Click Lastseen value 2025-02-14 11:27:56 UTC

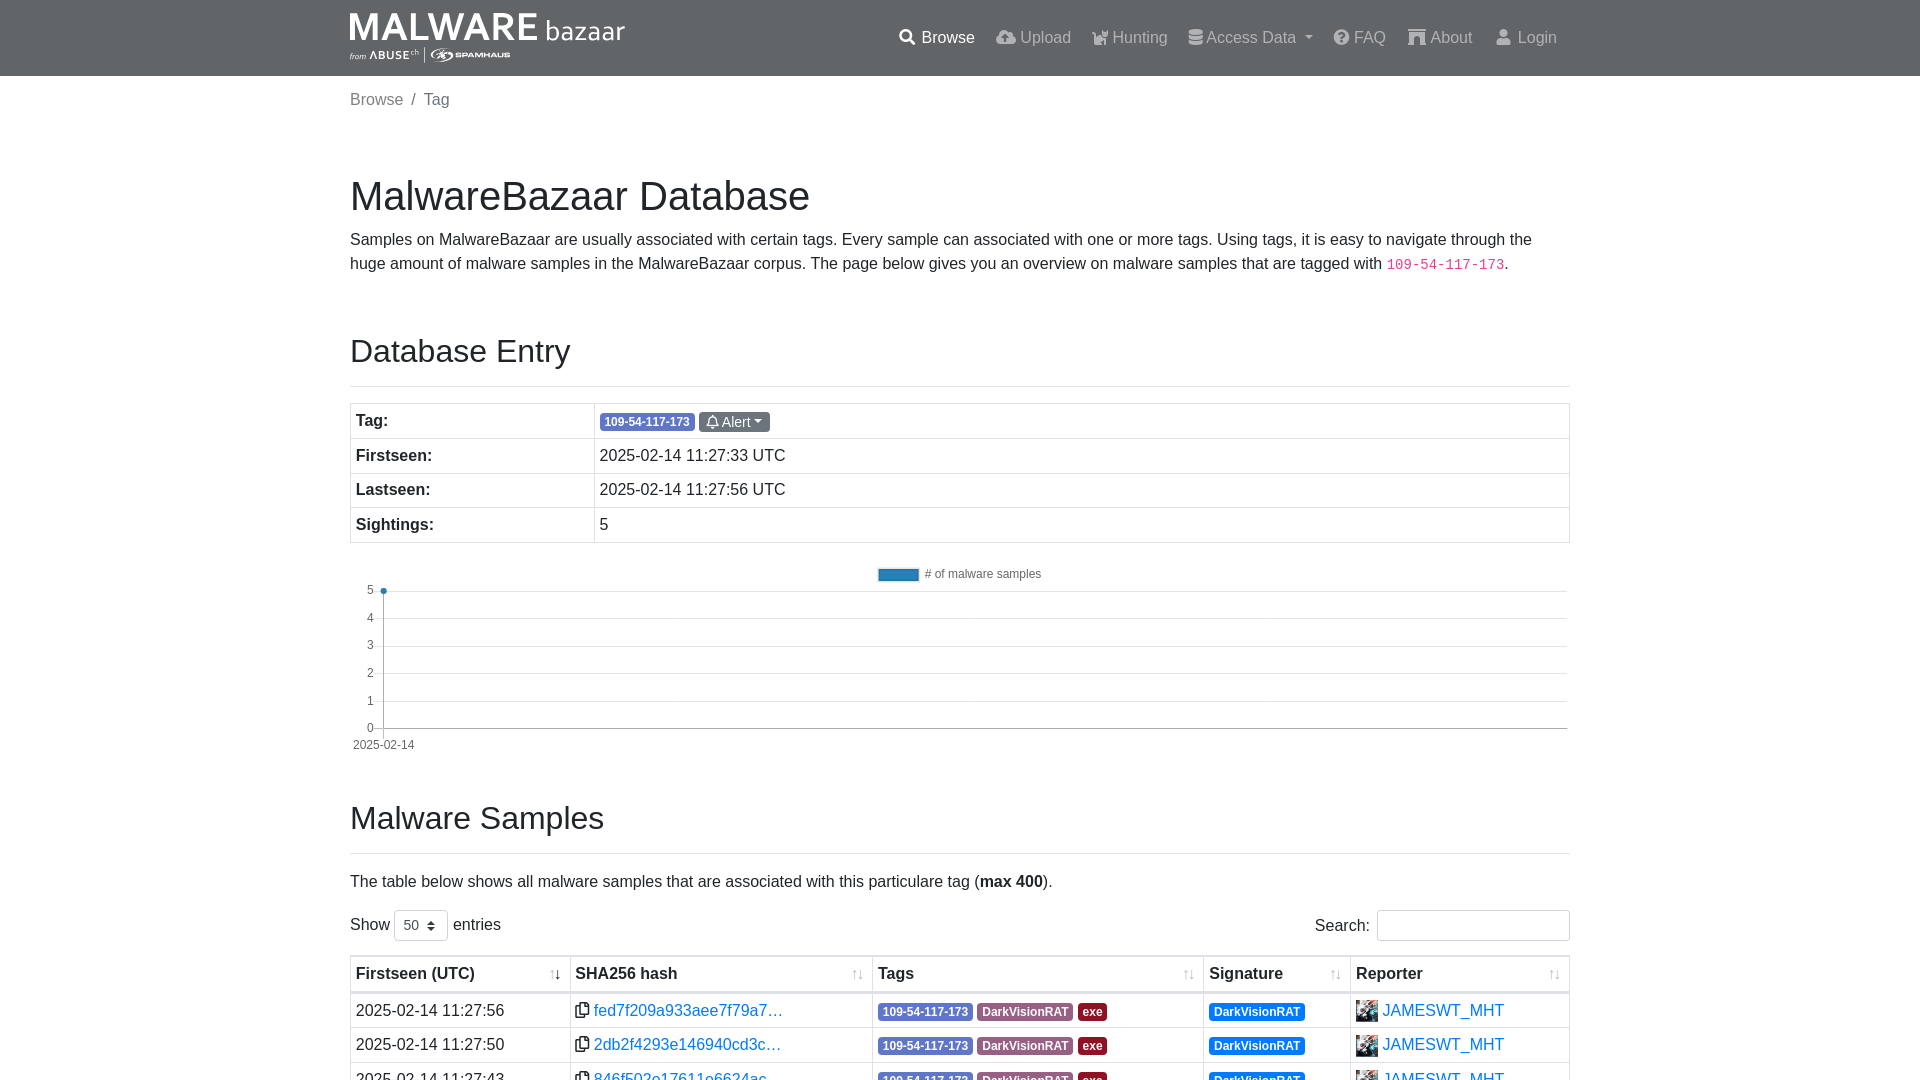(692, 490)
